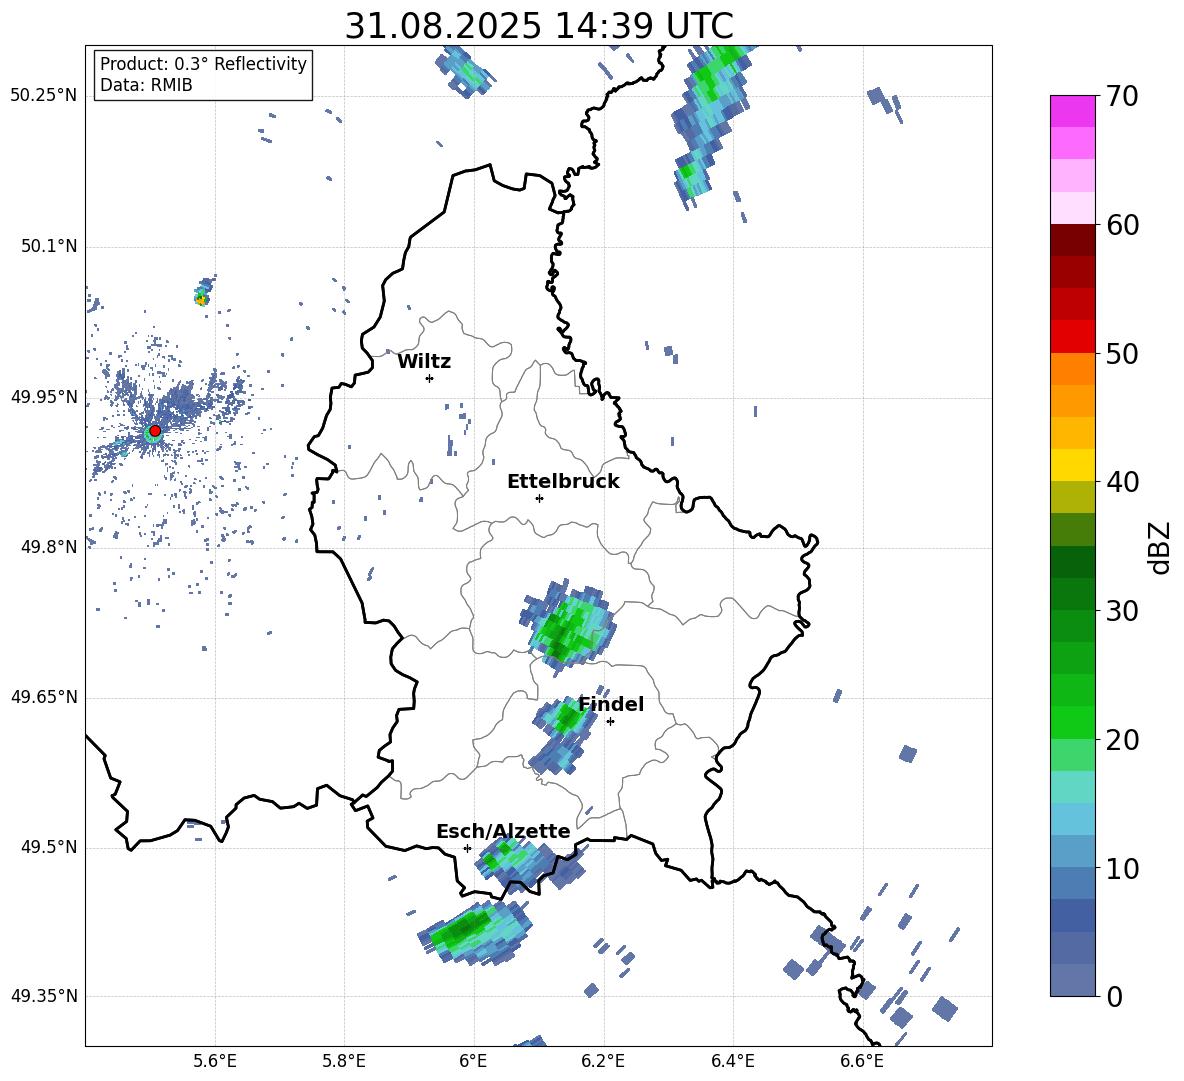The image size is (1184, 1081).
Task: Click the yellow colorbar swatch above 40
Action: [x=1072, y=465]
